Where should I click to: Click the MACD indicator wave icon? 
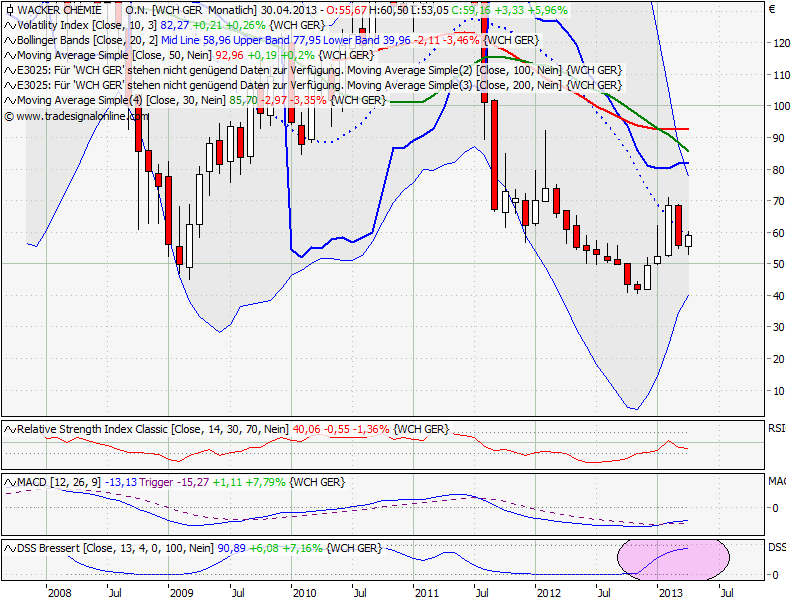pos(8,481)
